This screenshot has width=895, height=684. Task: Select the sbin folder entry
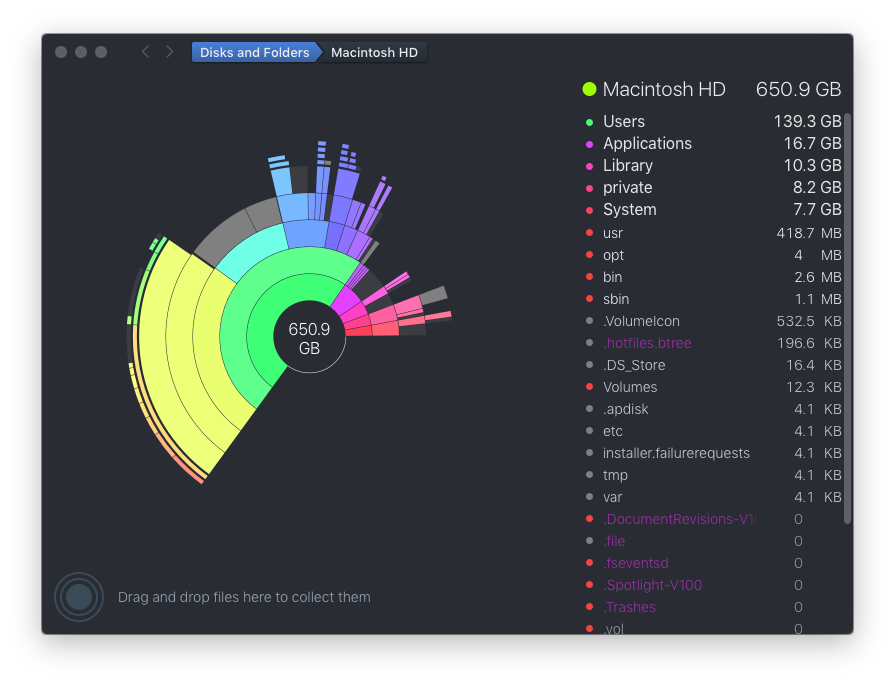712,299
